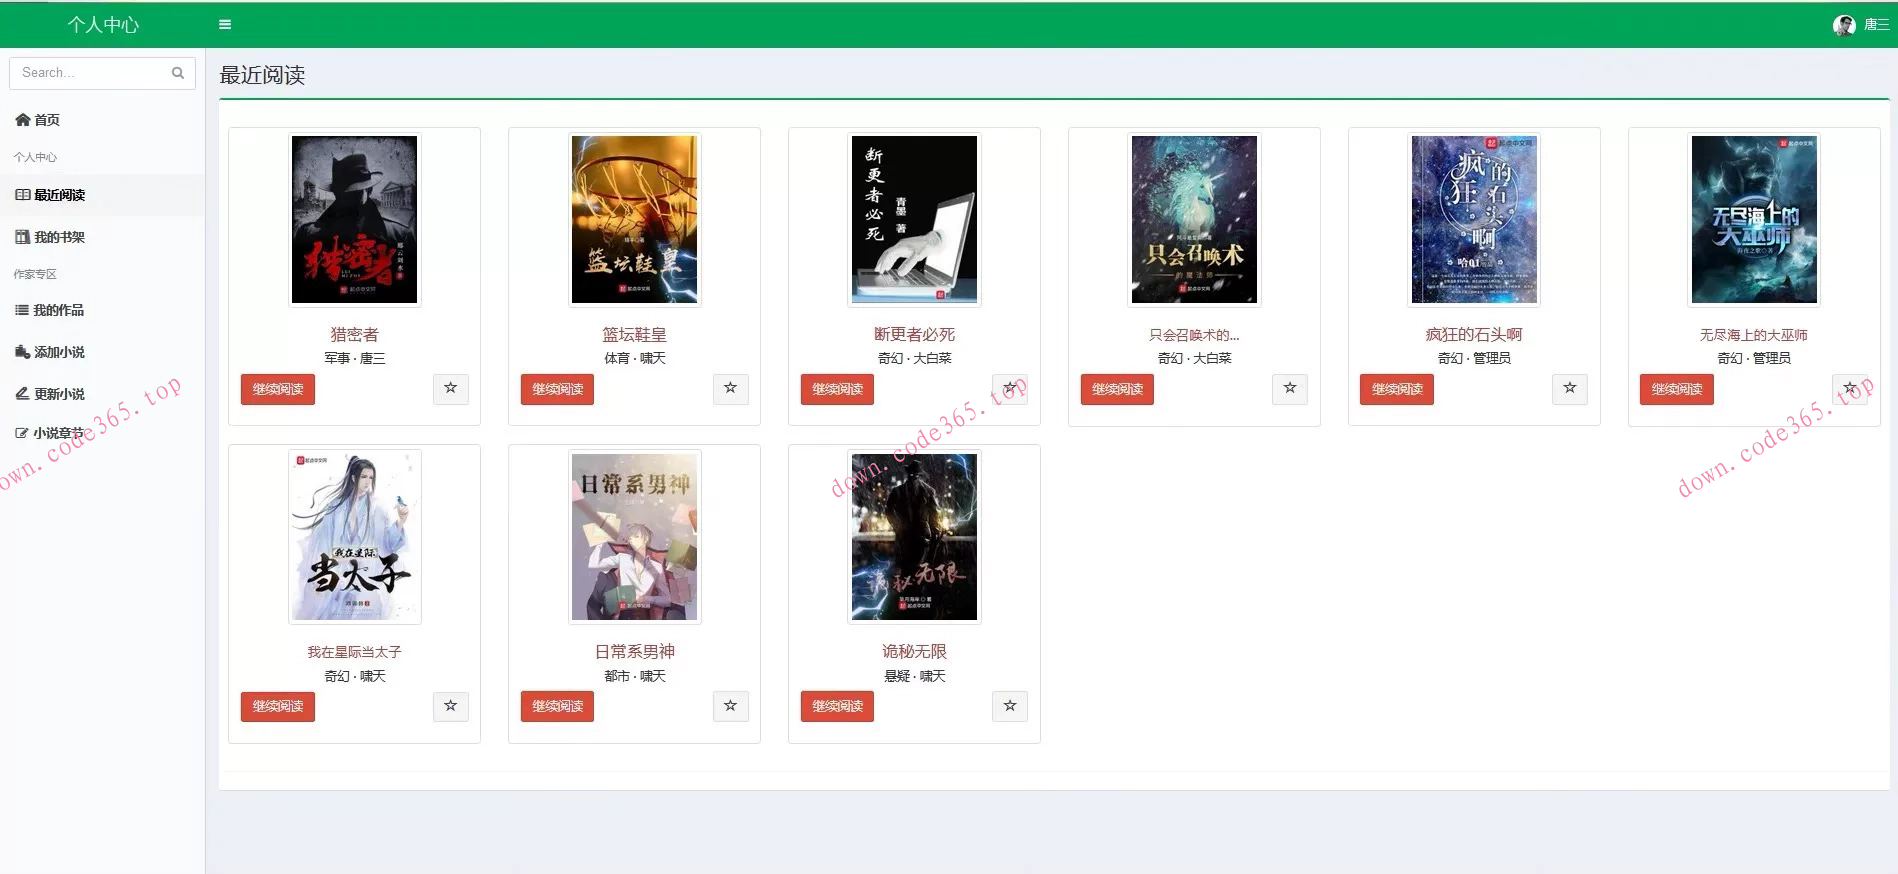Viewport: 1898px width, 874px height.
Task: Star the book 断更者必死
Action: coord(1010,389)
